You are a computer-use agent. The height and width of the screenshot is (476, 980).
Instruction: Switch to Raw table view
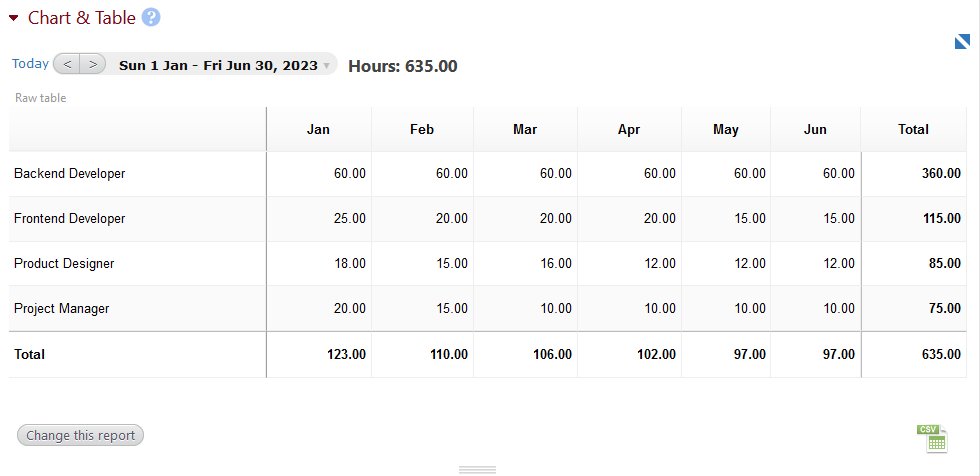41,98
